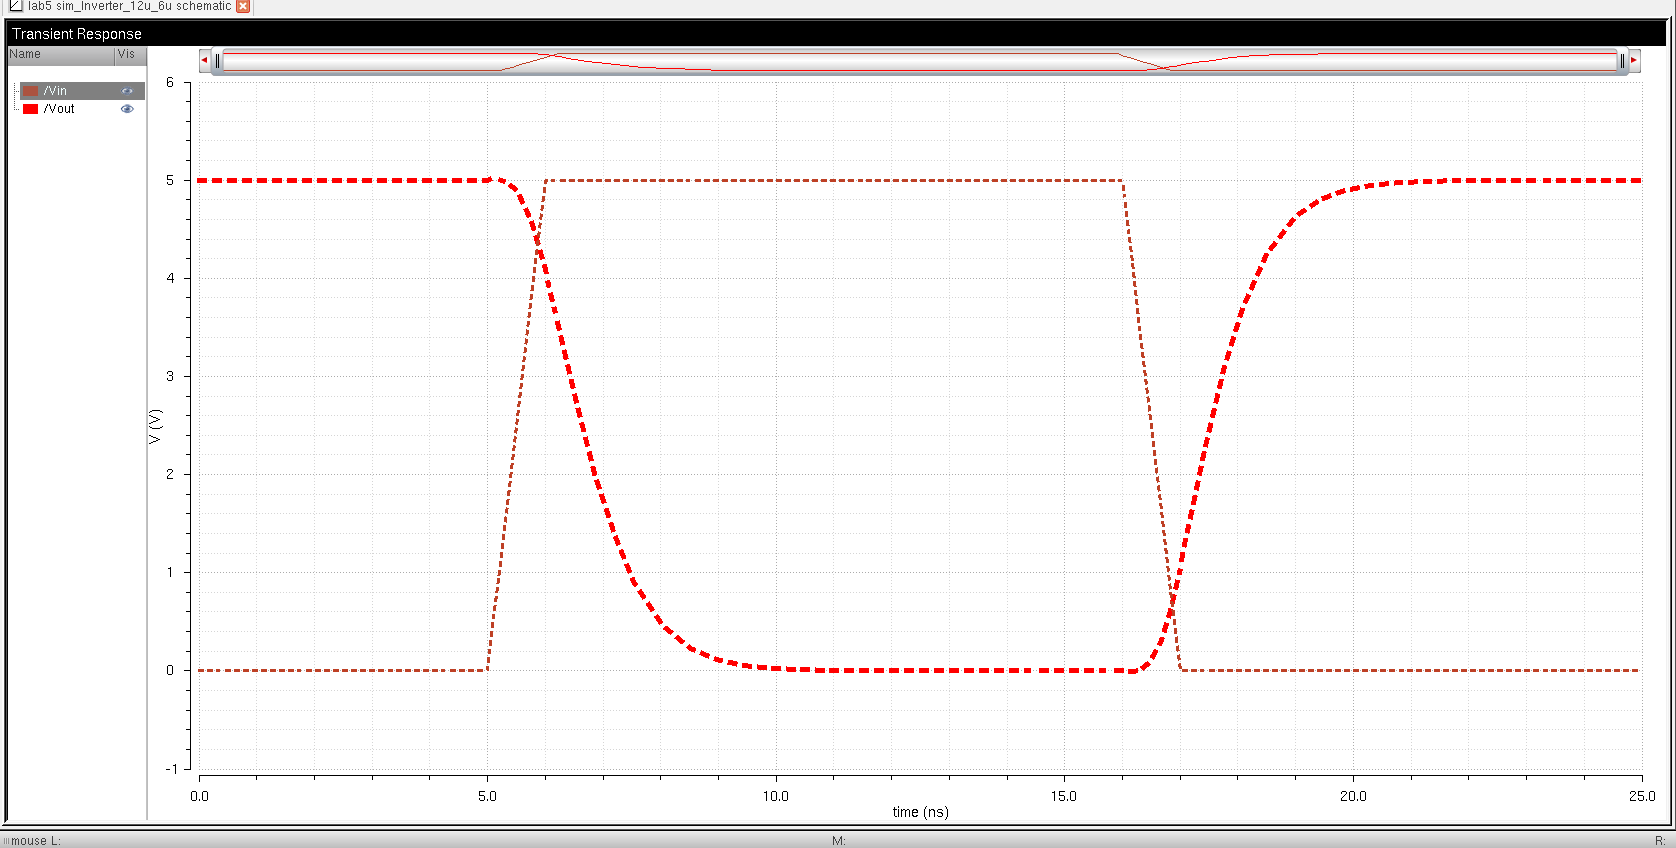
Task: Click the "V (V)" y-axis label
Action: [155, 427]
